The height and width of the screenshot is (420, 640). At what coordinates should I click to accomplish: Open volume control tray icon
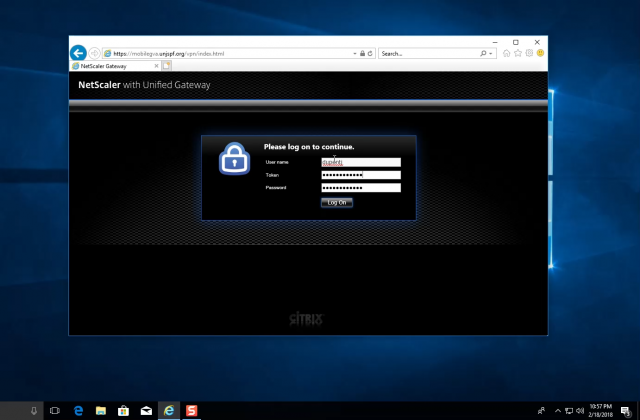[x=580, y=411]
